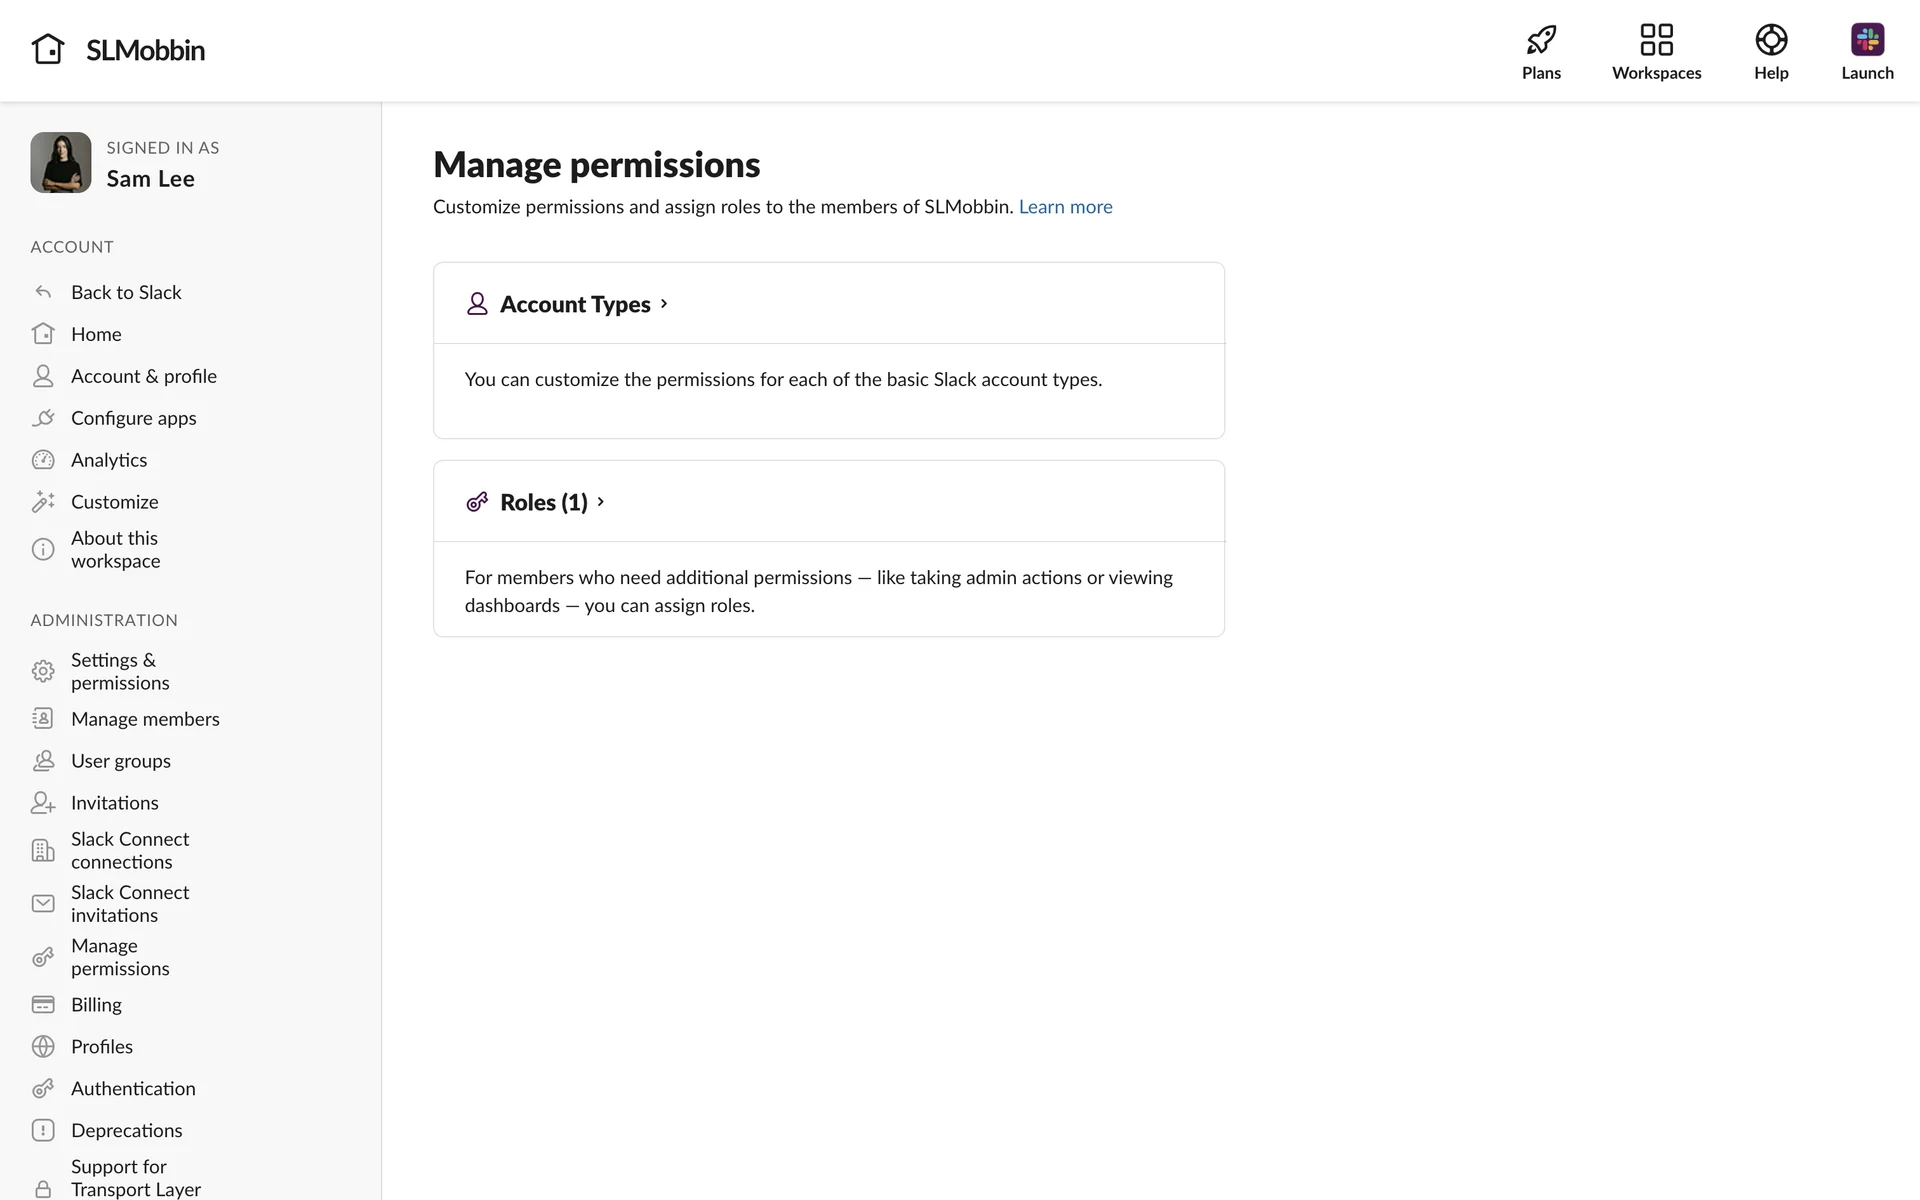The image size is (1920, 1200).
Task: Expand the Roles (1) section chevron
Action: [x=601, y=502]
